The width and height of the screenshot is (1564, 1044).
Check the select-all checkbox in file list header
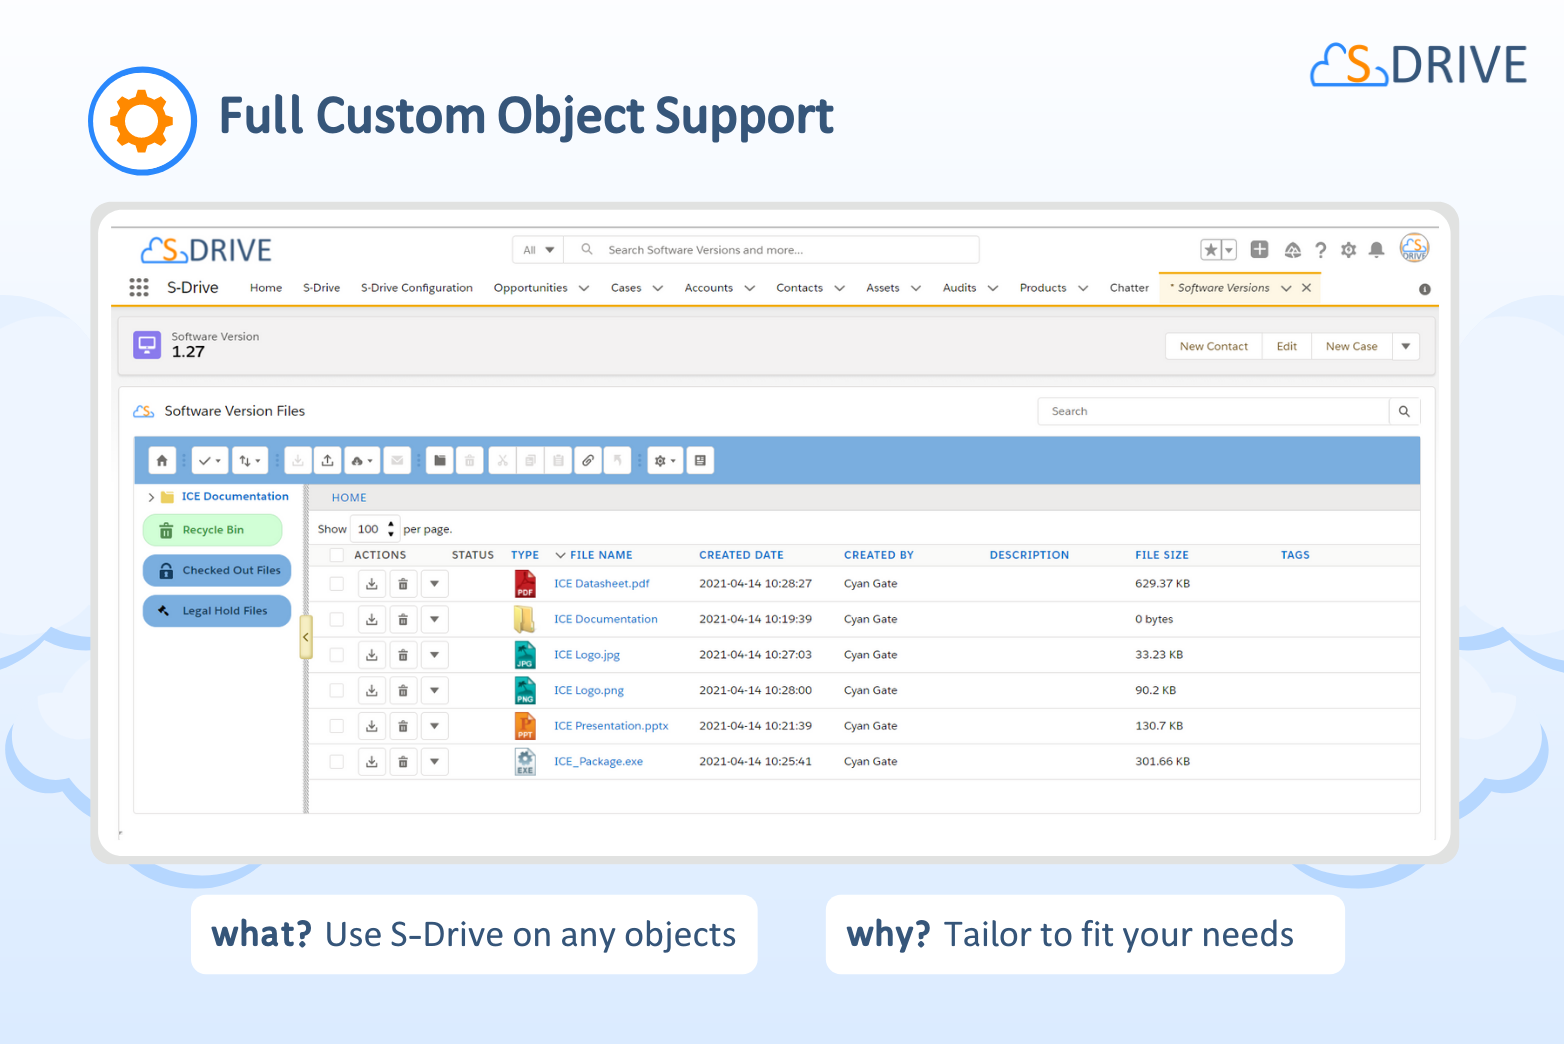point(336,554)
